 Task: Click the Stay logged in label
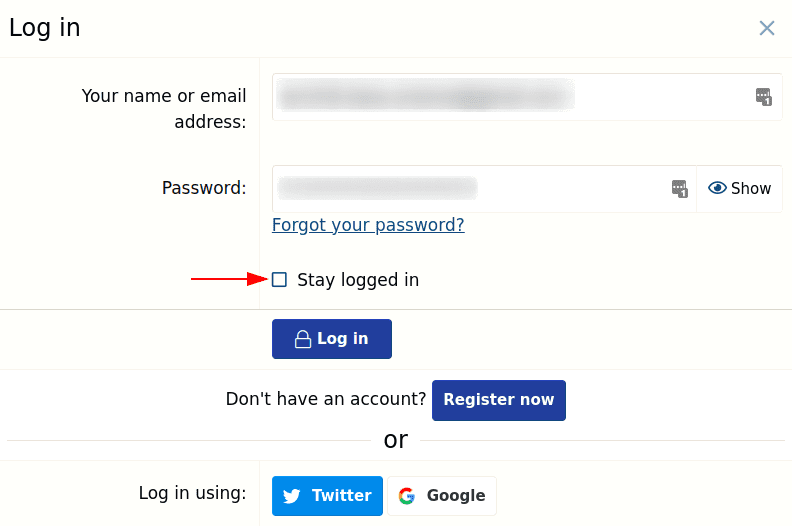(x=358, y=280)
